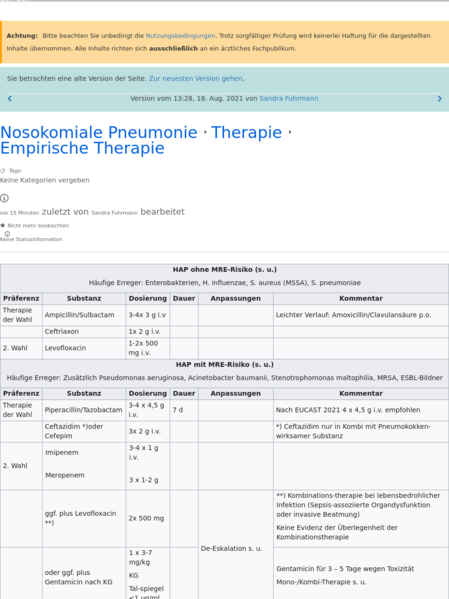Open Sandra Fuhrmann user link in version bar
The height and width of the screenshot is (599, 449).
point(289,98)
